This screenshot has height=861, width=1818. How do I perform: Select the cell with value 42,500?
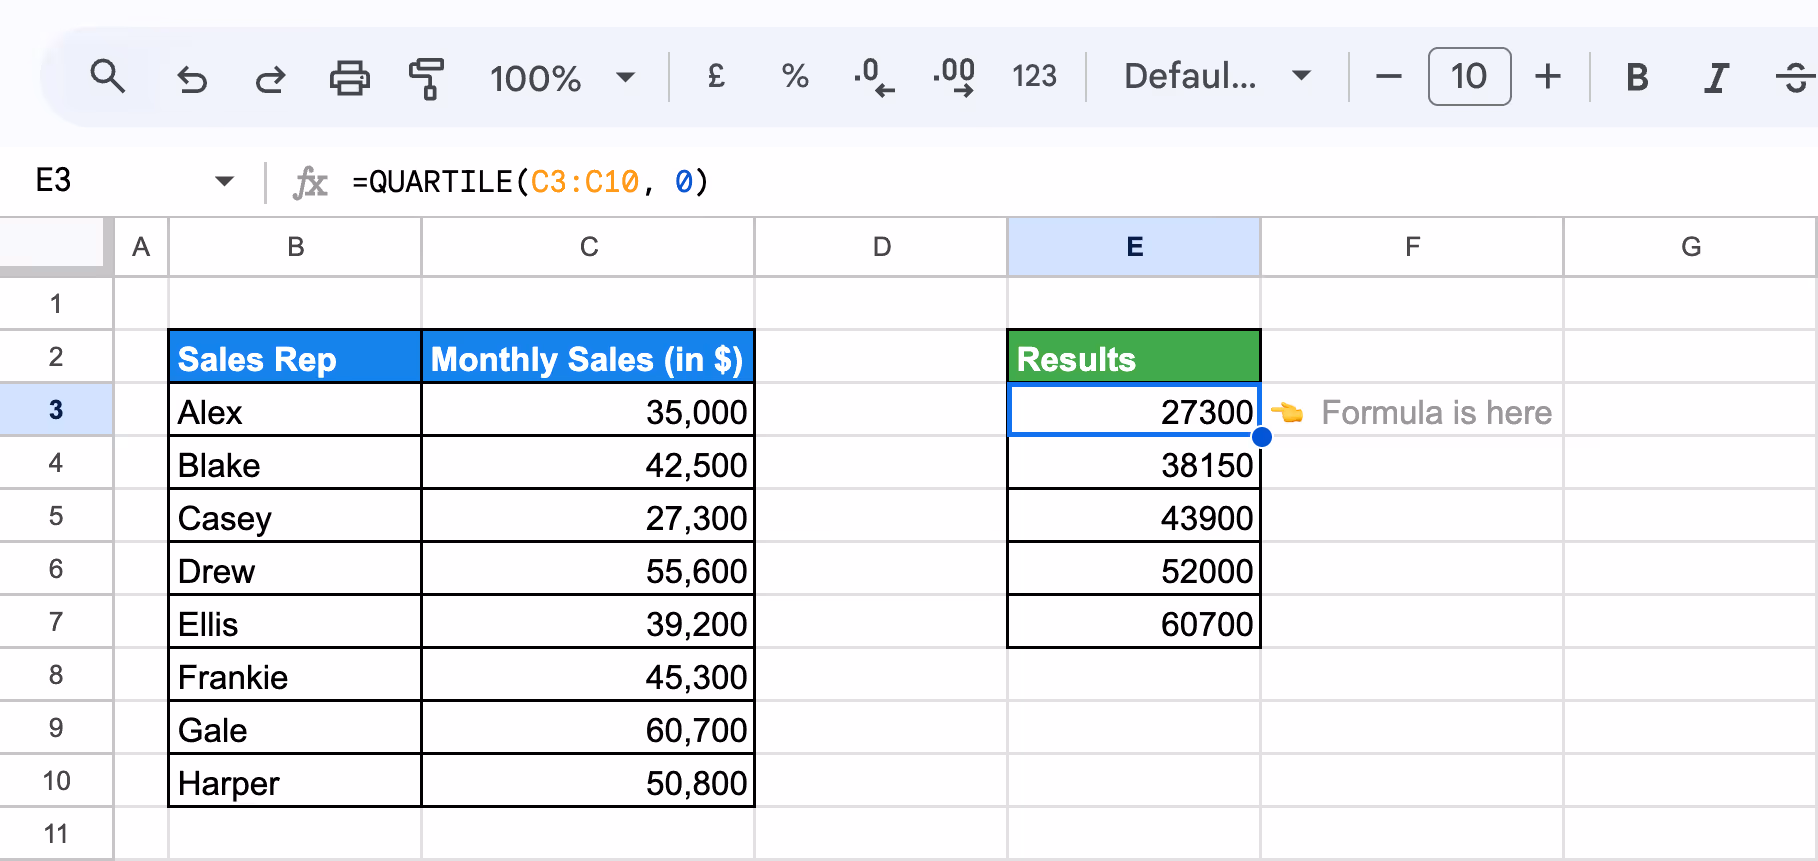tap(588, 463)
